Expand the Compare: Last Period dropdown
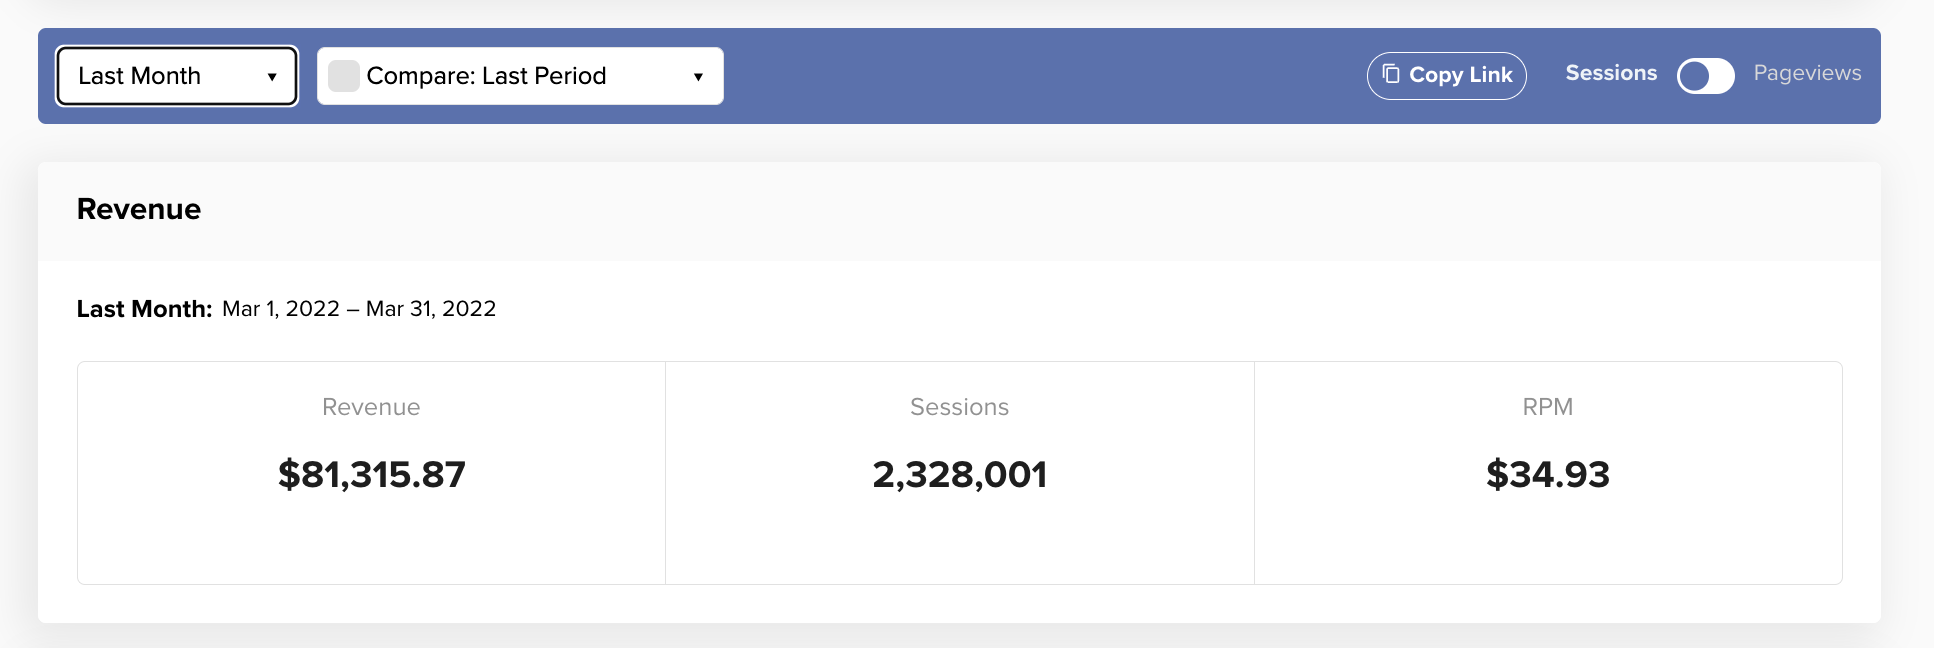This screenshot has width=1934, height=648. [x=520, y=76]
